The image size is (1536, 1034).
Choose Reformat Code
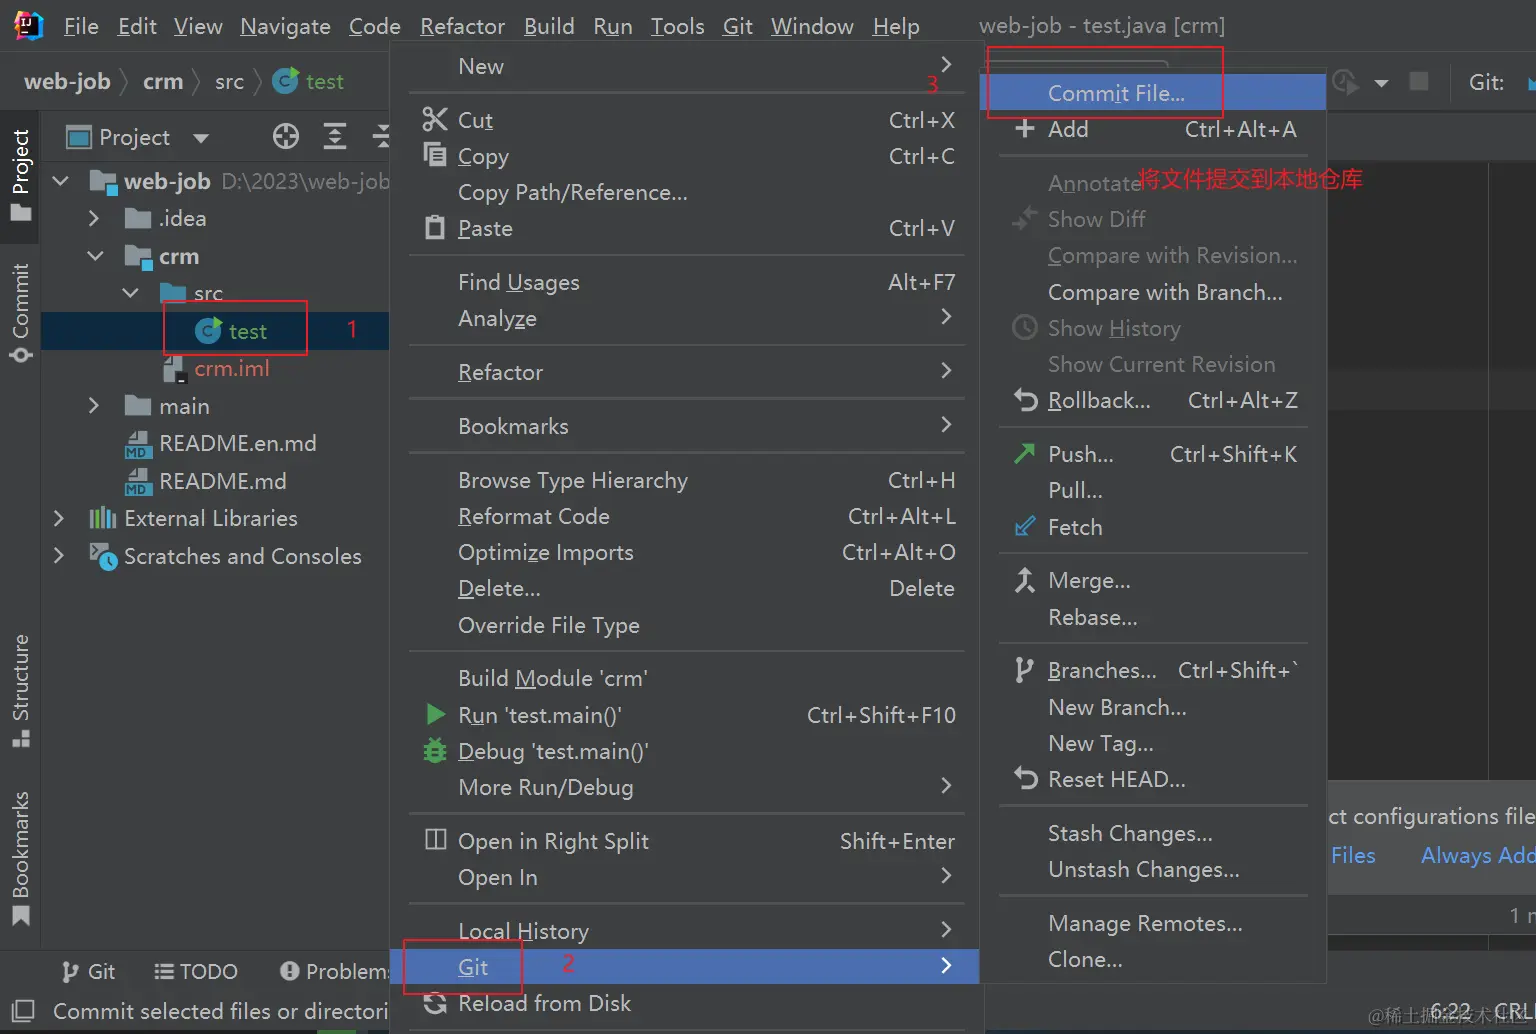686,516
